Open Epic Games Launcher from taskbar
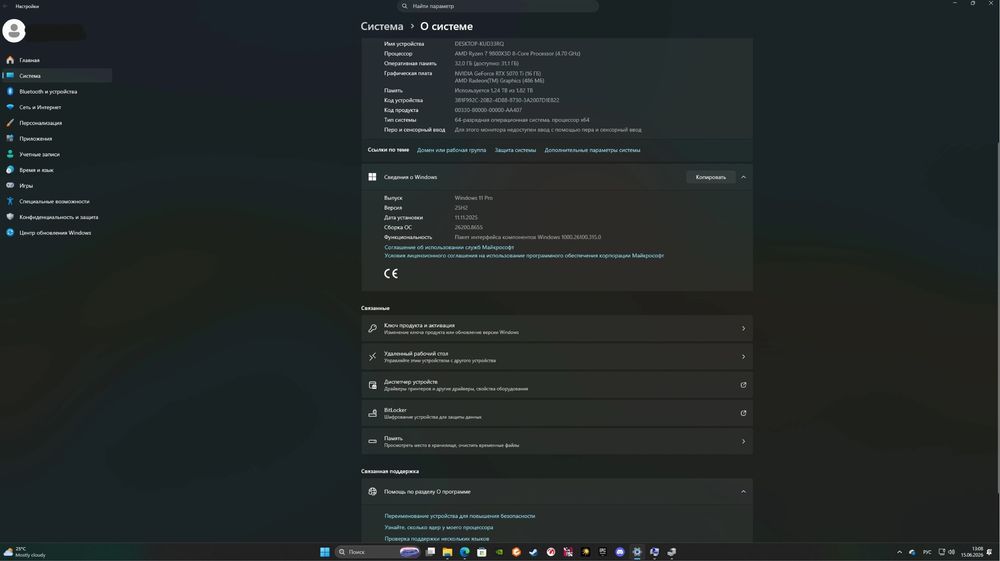This screenshot has height=561, width=1000. (x=603, y=552)
